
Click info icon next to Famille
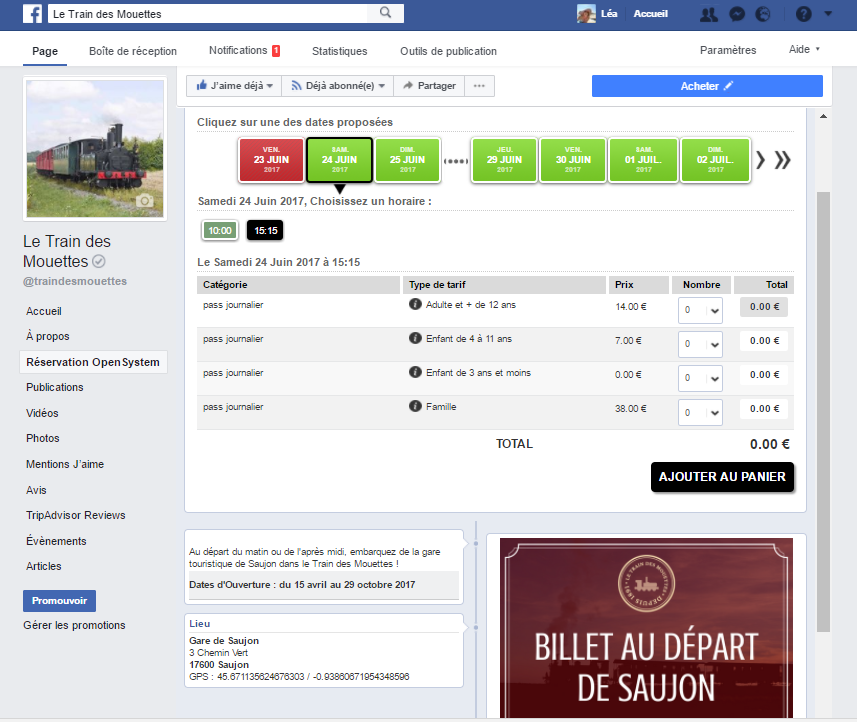point(415,406)
